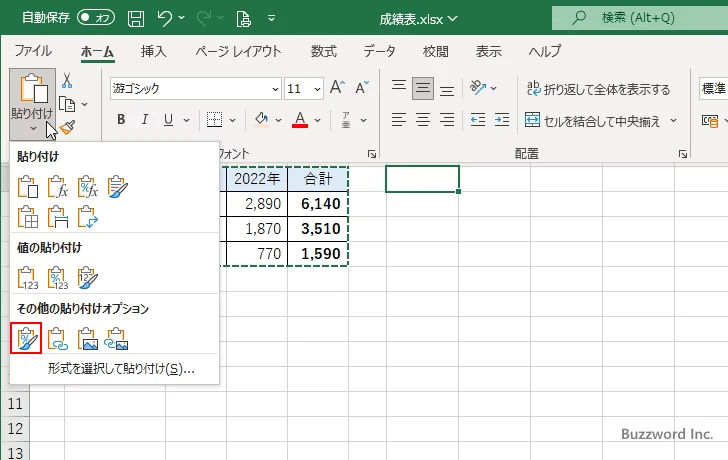Toggle the AutoSave switch
The width and height of the screenshot is (728, 460).
point(96,18)
